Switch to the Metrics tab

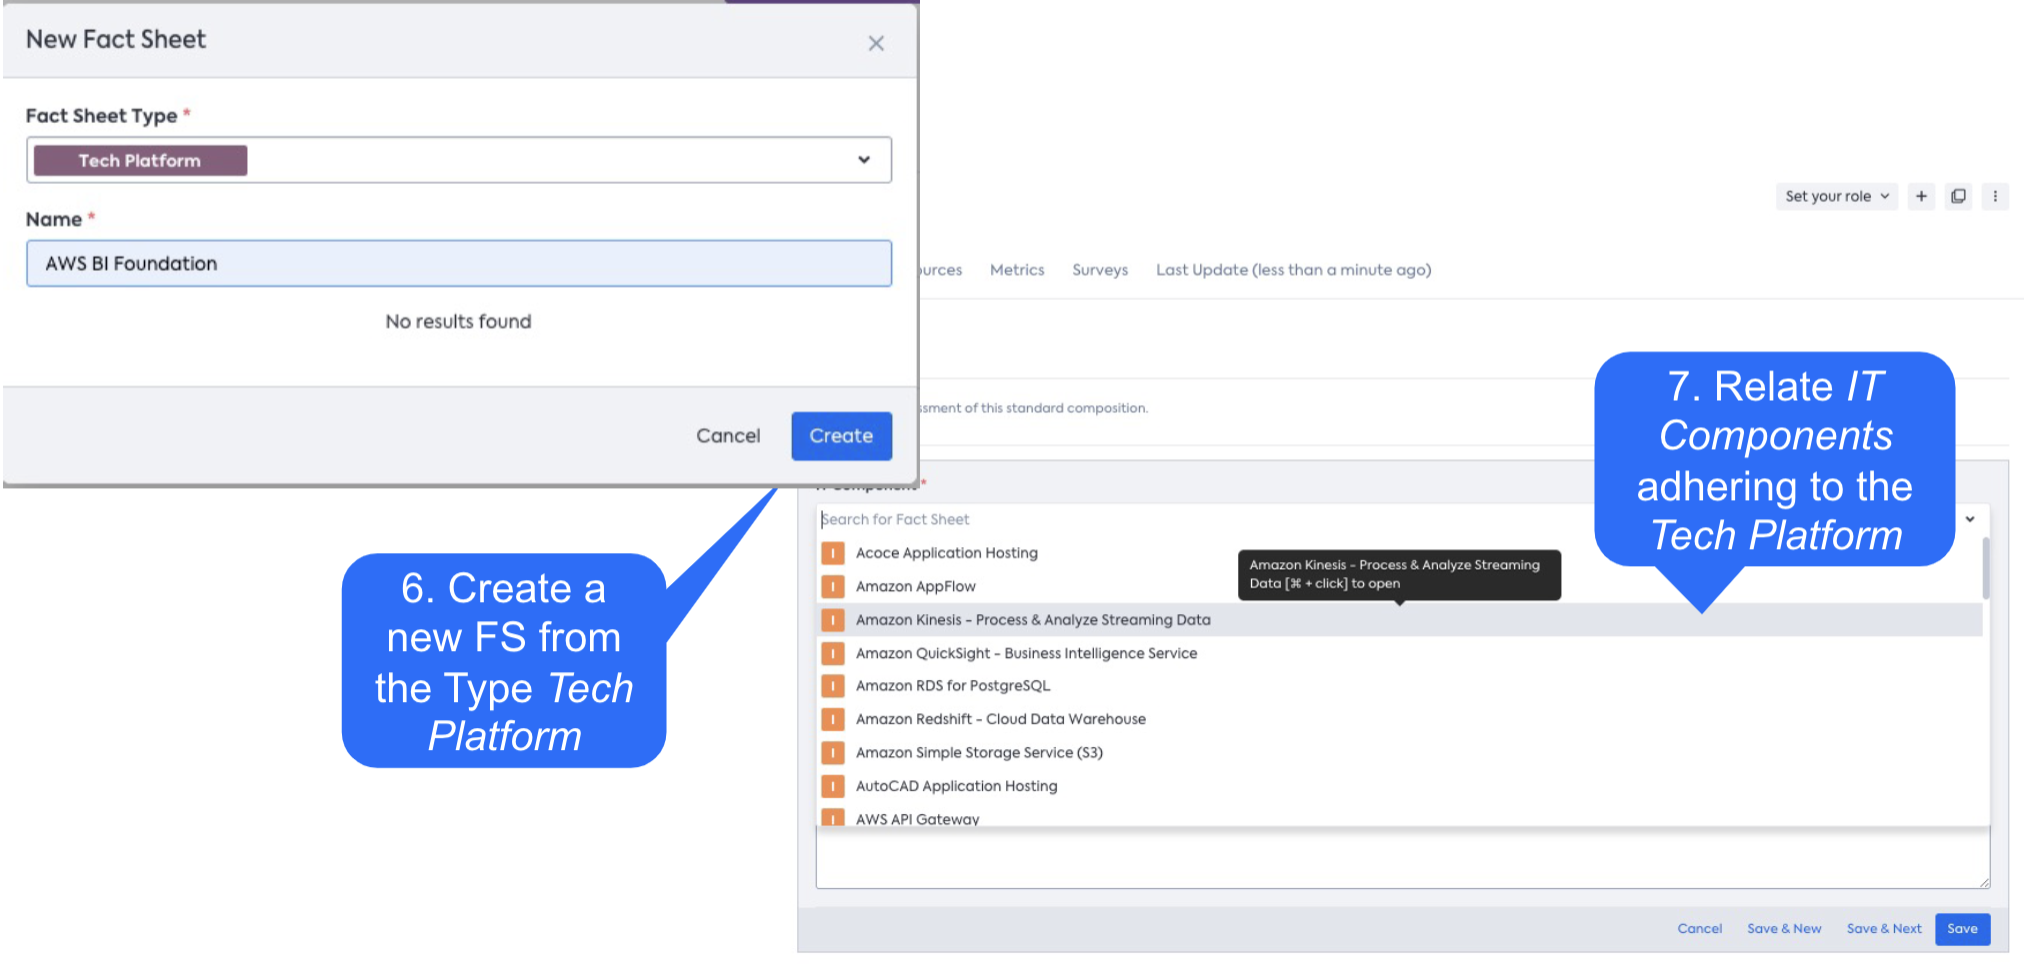(1017, 270)
